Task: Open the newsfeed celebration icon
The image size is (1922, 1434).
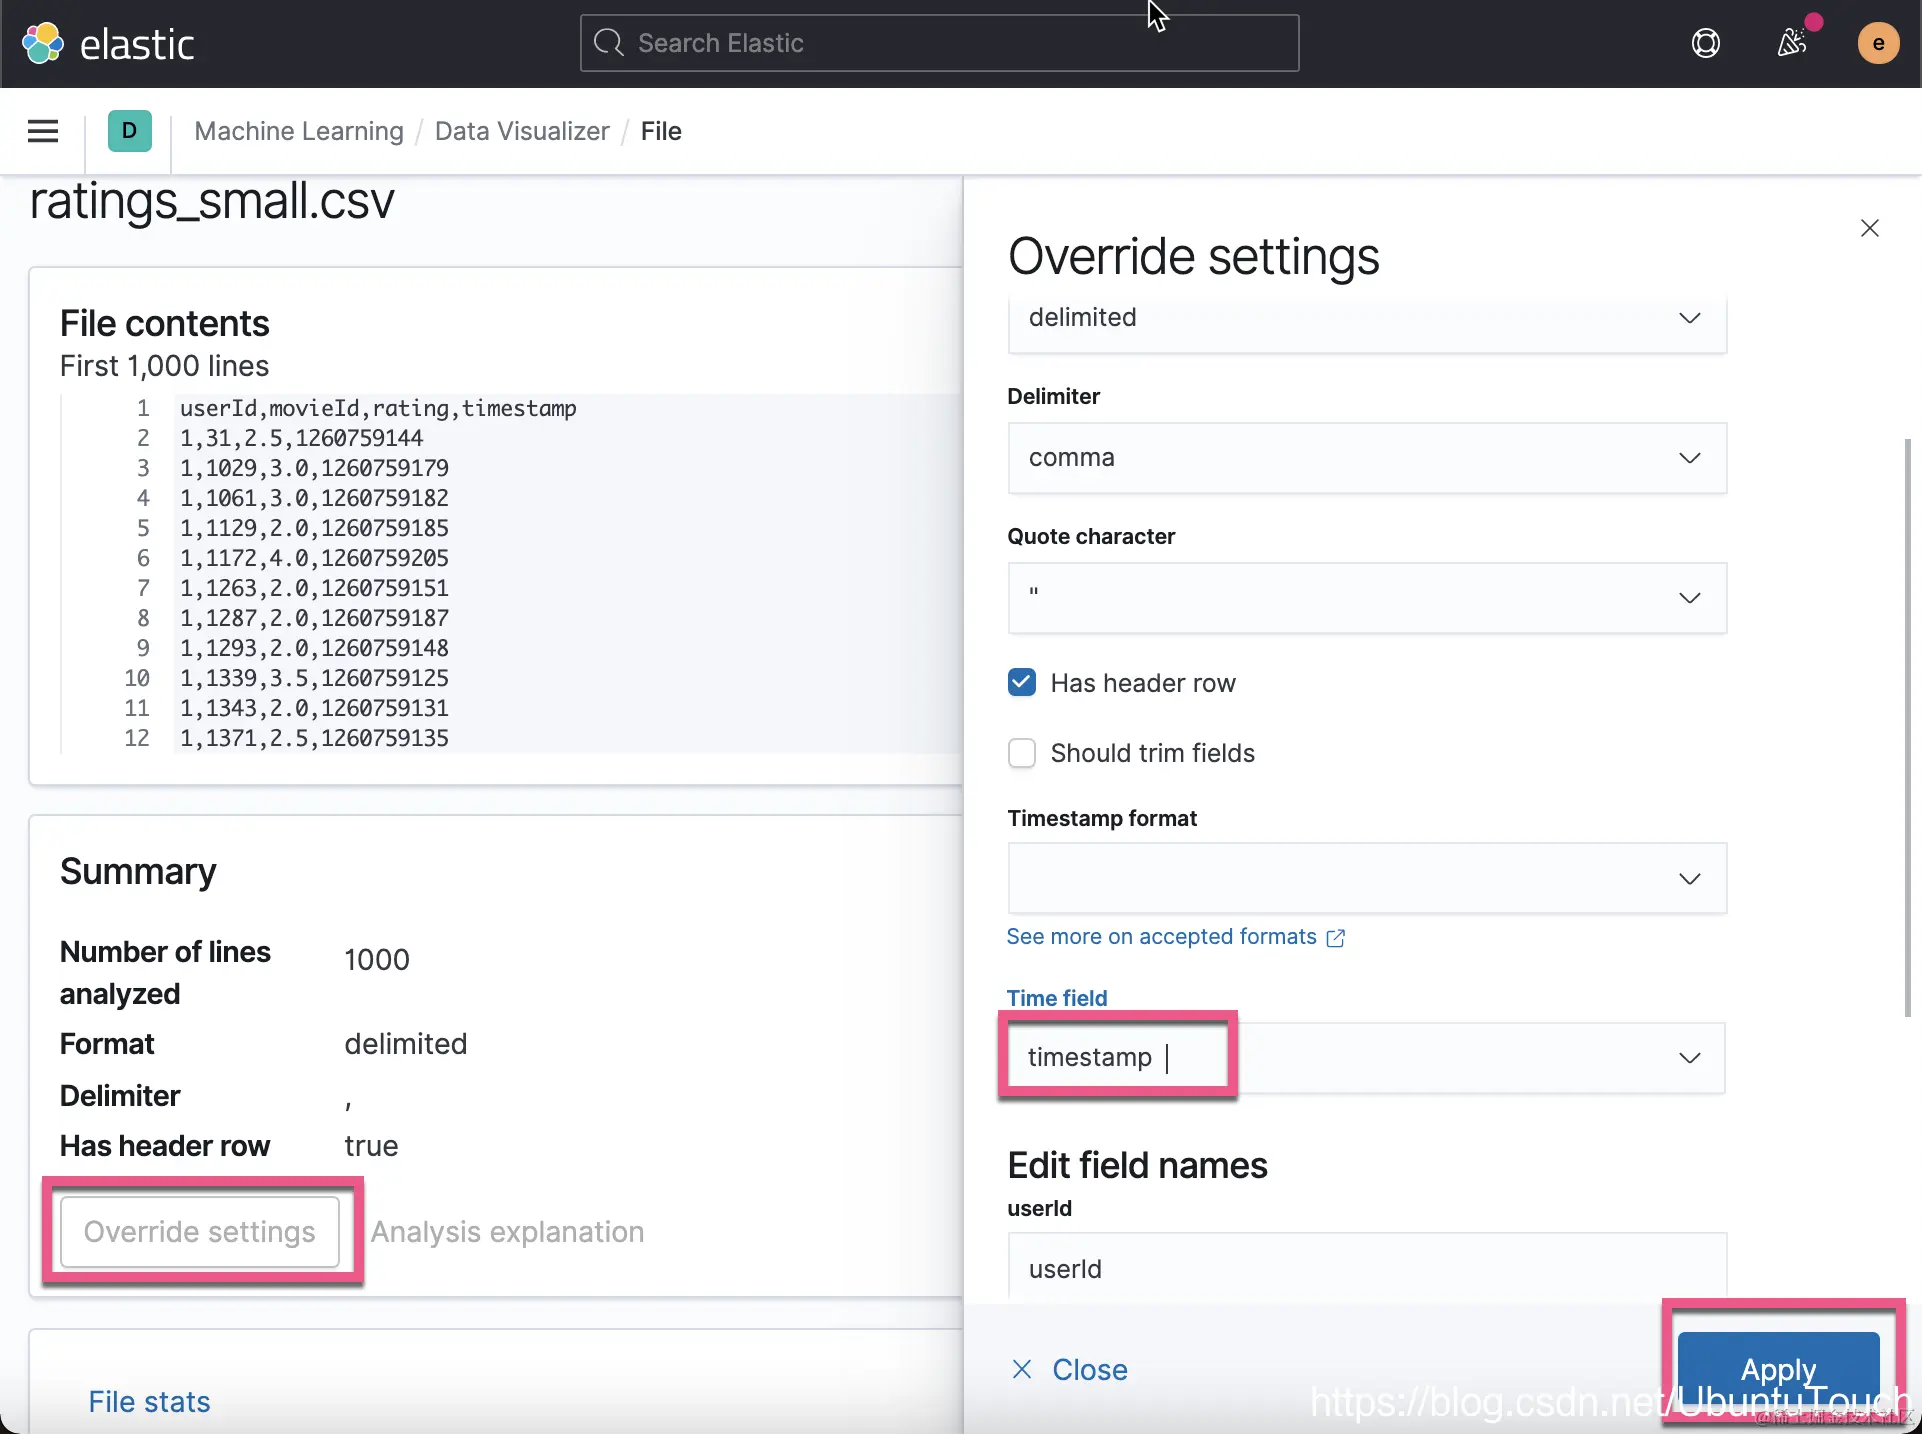Action: (x=1791, y=43)
